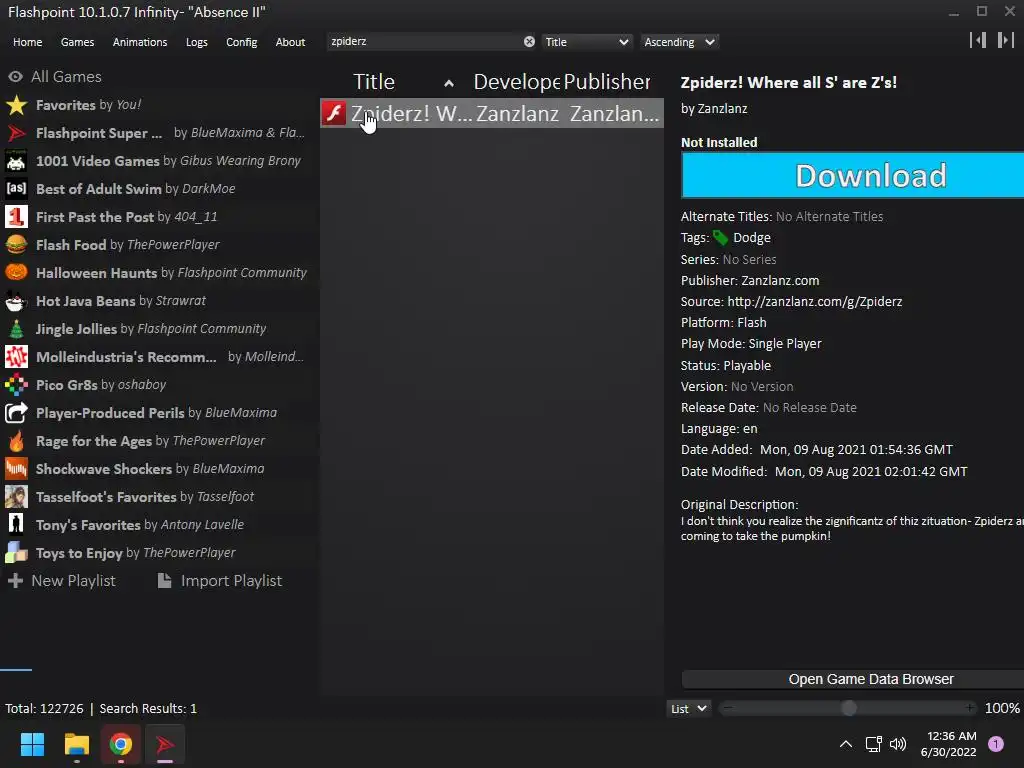
Task: Clear the search field with X icon
Action: pos(529,42)
